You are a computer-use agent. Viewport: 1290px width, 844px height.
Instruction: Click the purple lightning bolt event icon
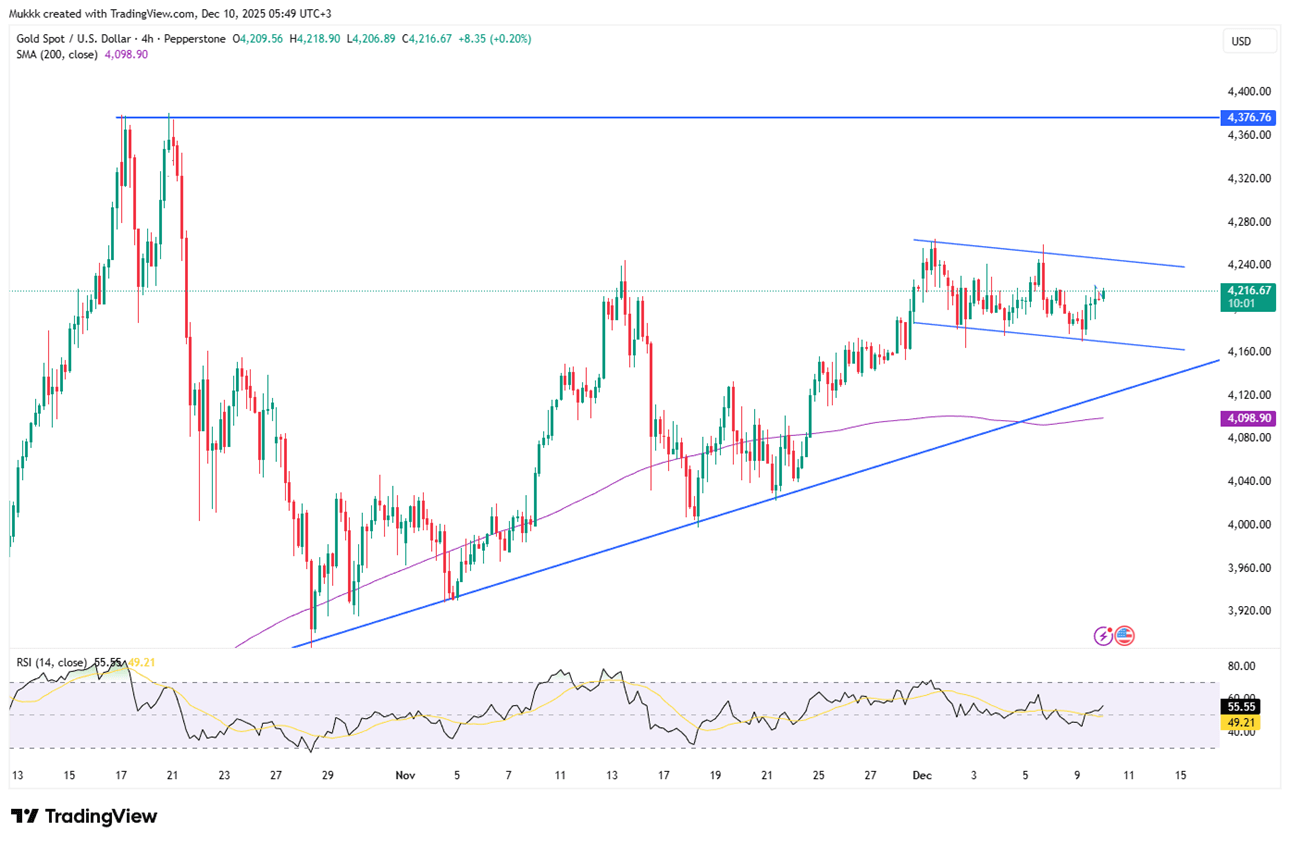(1104, 635)
